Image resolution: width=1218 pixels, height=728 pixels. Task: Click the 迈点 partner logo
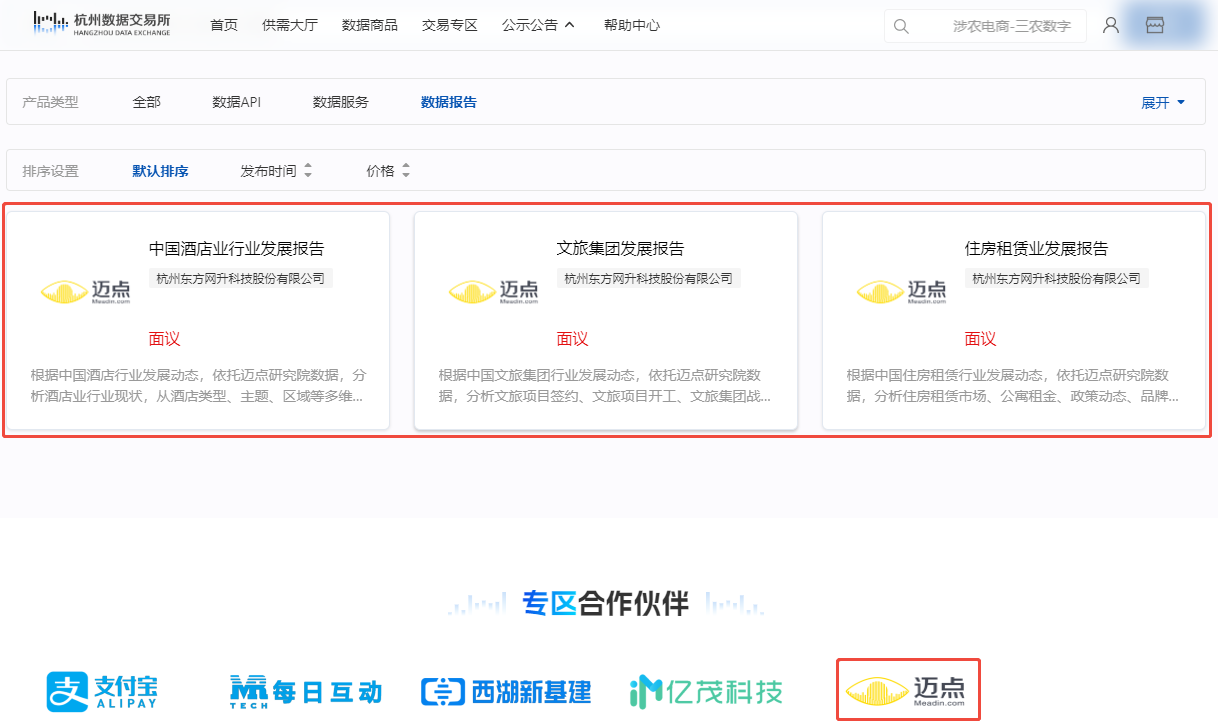click(x=906, y=689)
